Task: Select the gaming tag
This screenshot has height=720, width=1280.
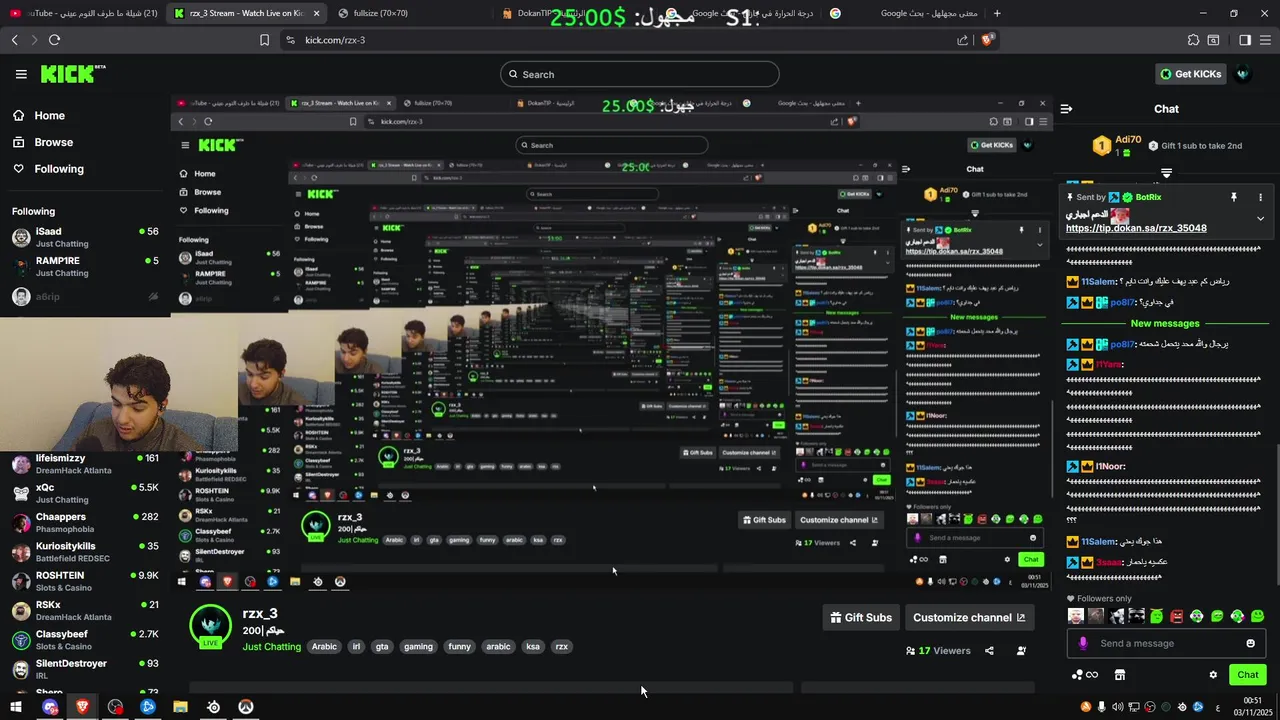Action: click(418, 647)
